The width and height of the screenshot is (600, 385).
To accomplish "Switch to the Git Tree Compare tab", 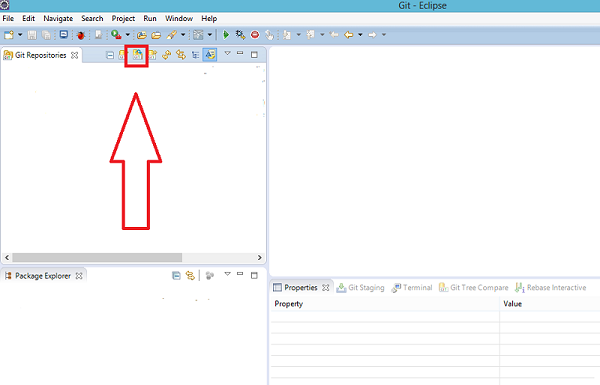I will click(x=474, y=288).
